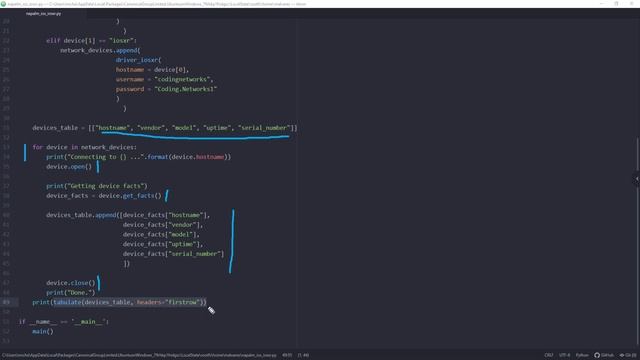Click "network_devices" in the for loop line
The image size is (640, 360).
coord(107,147)
